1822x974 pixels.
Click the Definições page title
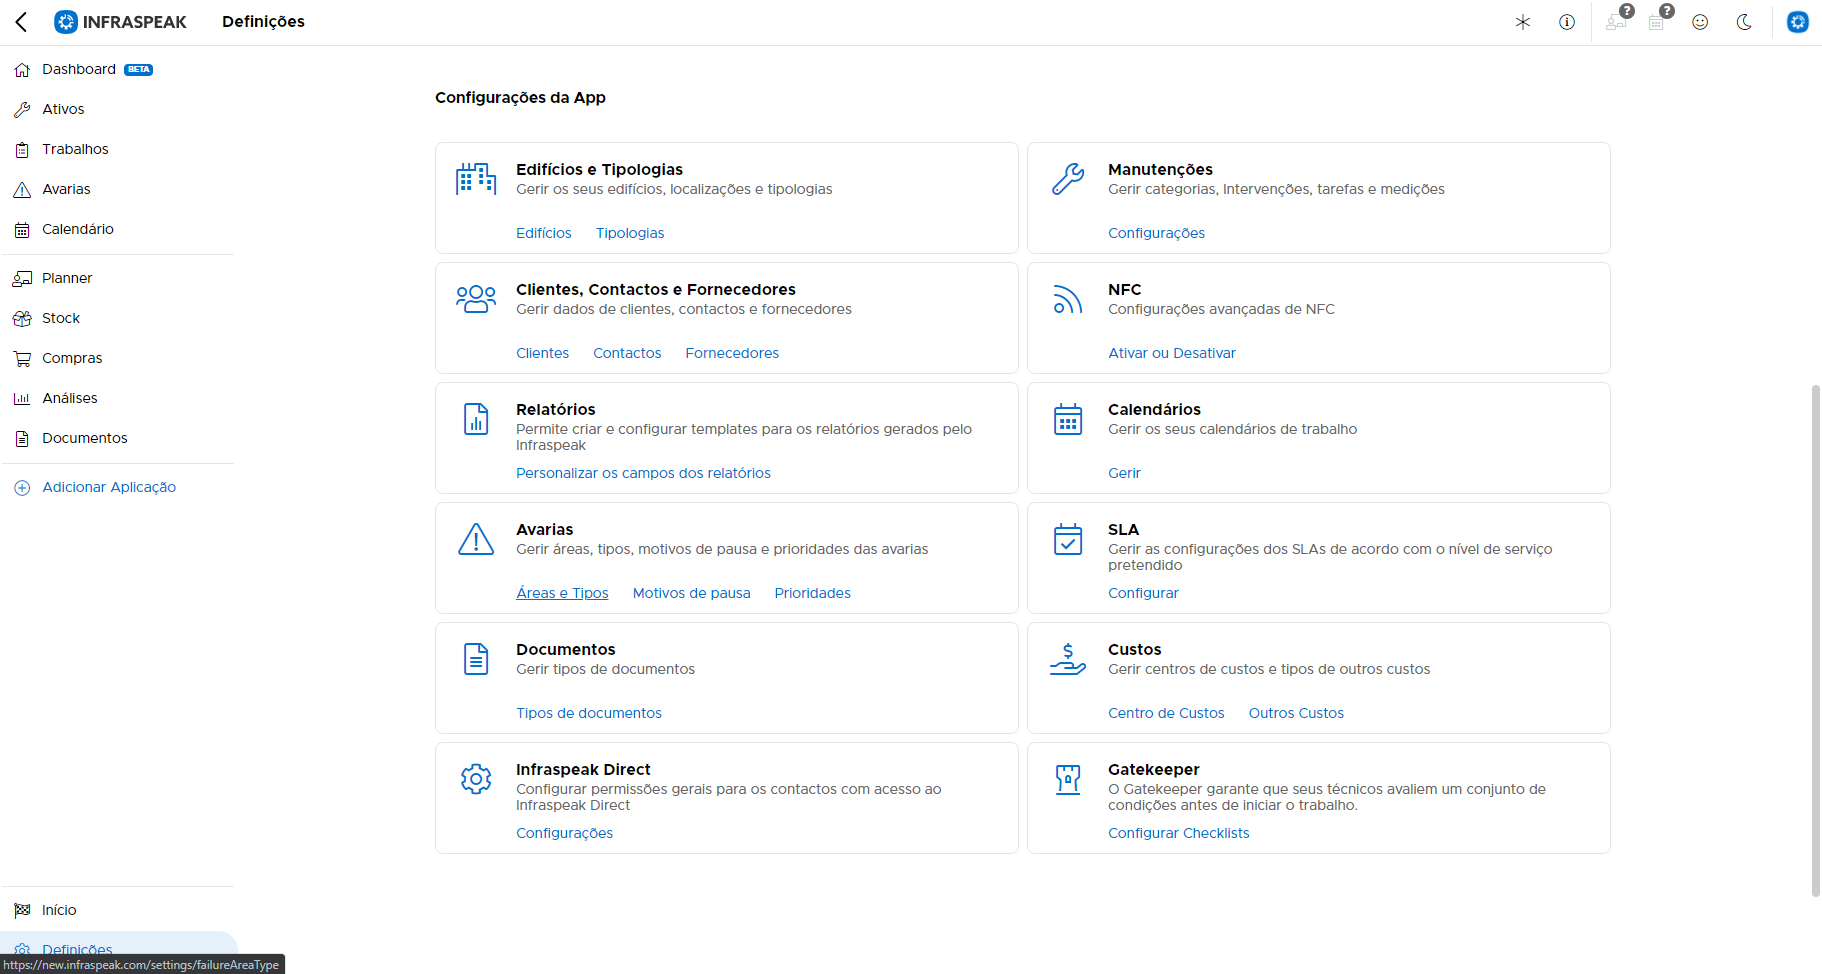pyautogui.click(x=263, y=22)
